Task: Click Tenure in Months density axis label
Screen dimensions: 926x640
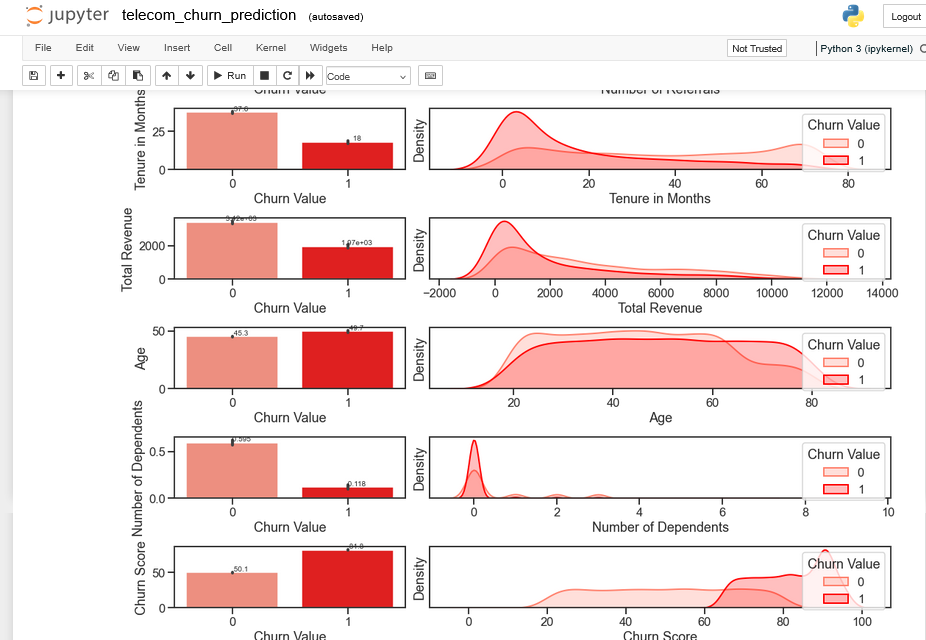Action: (660, 199)
